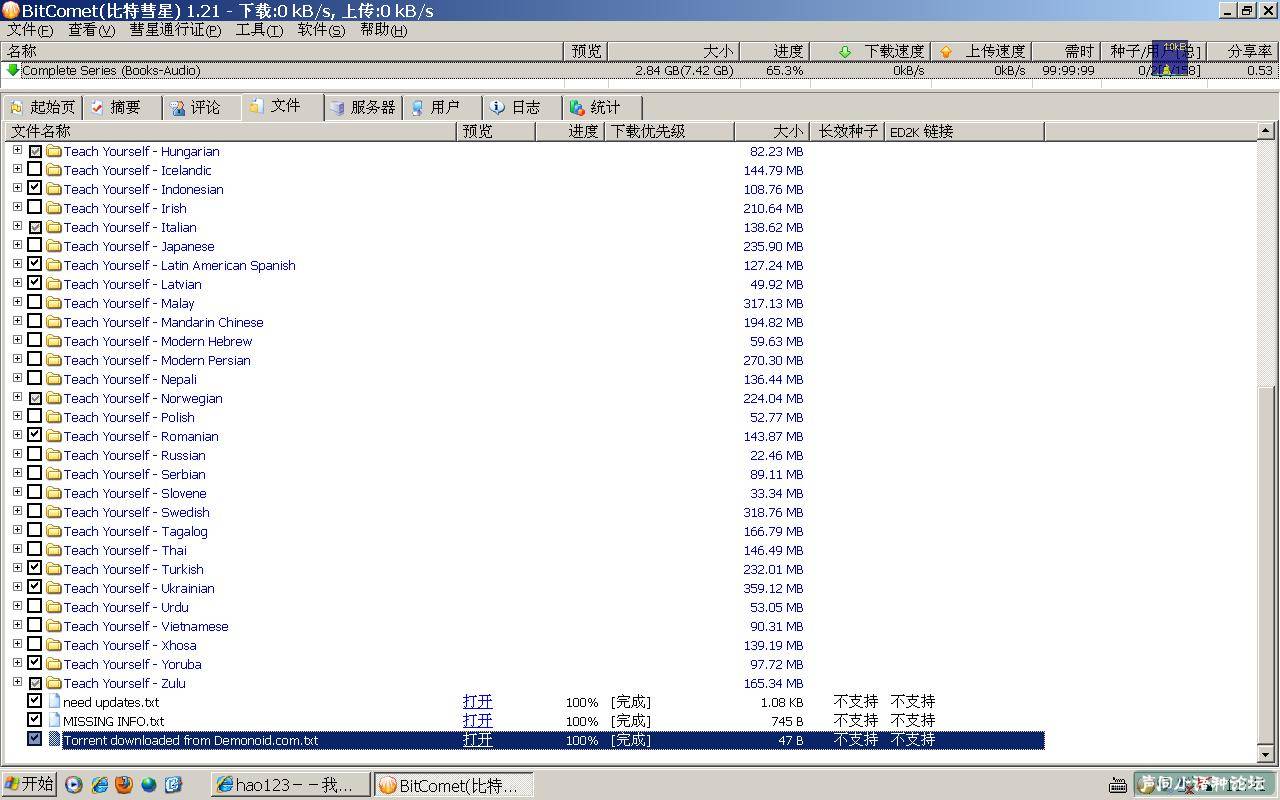Check the Teach Yourself - Icelandic checkbox
The image size is (1280, 800).
[x=35, y=170]
